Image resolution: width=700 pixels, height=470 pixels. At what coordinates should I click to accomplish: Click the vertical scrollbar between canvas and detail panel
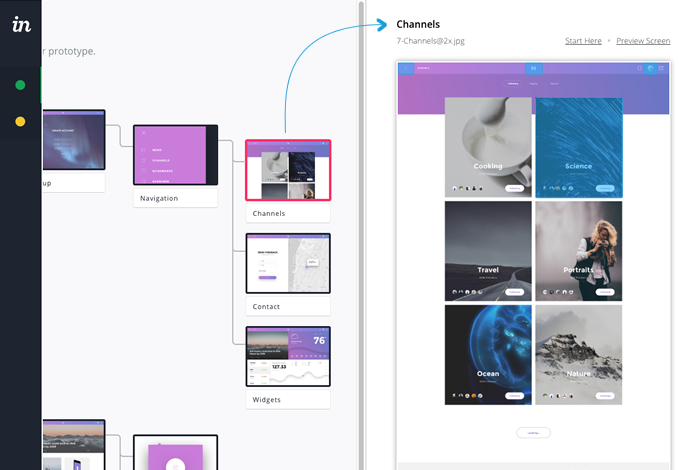tap(361, 235)
